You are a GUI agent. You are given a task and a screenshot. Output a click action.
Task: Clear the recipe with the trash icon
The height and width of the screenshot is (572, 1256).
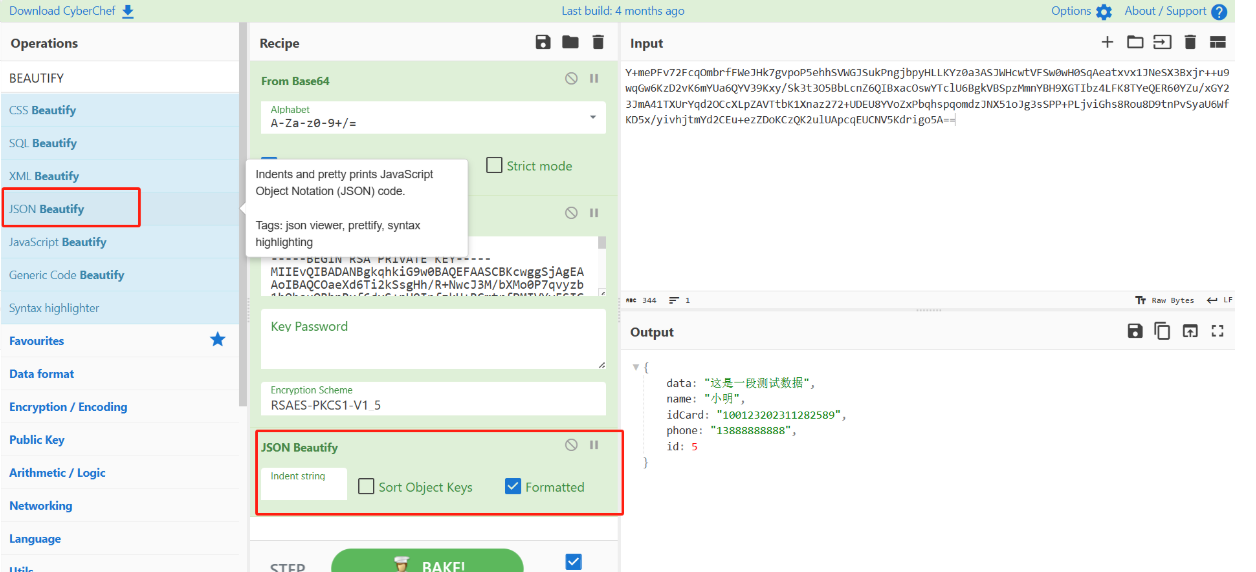click(x=598, y=42)
